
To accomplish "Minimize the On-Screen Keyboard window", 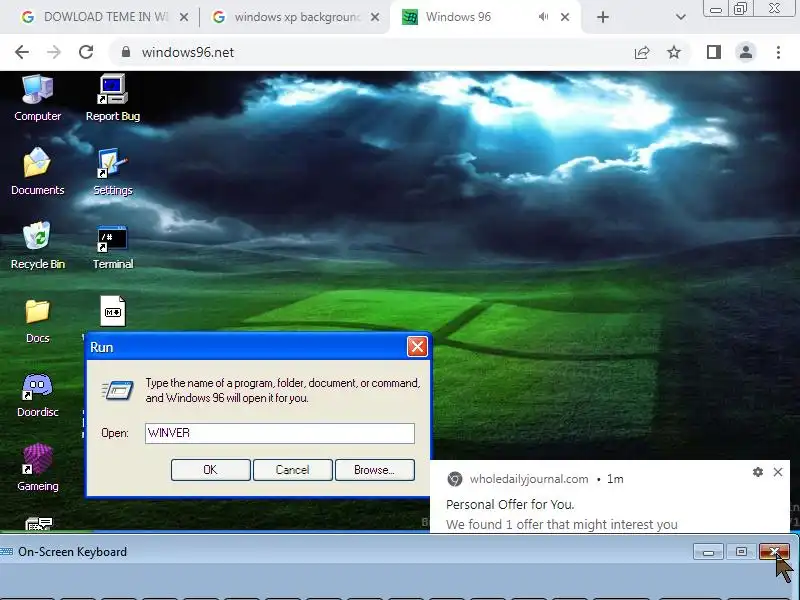I will point(708,552).
